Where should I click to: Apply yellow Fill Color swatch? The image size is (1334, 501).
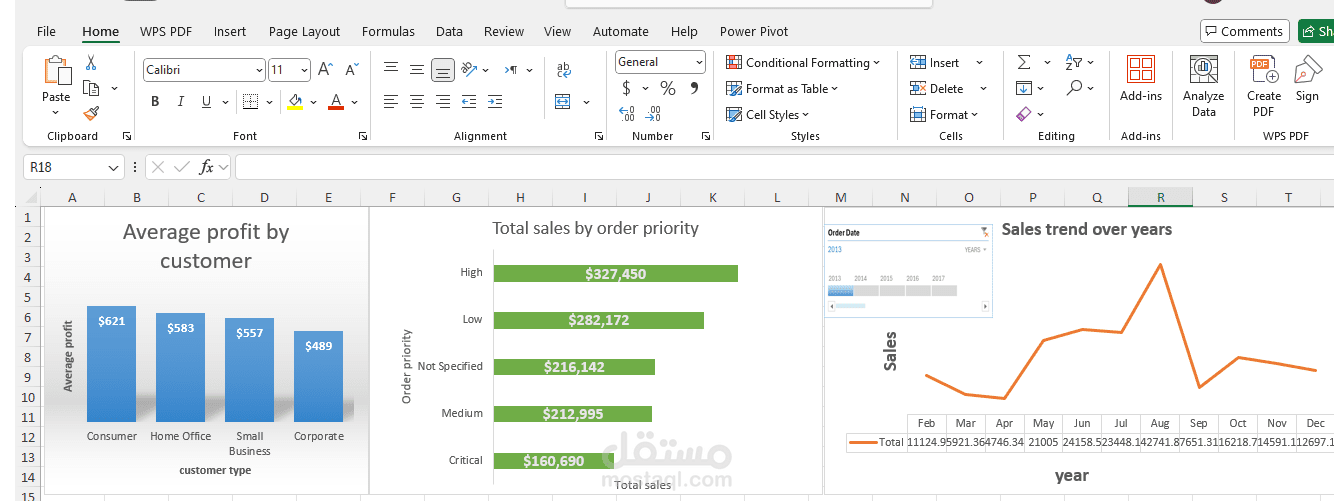295,101
